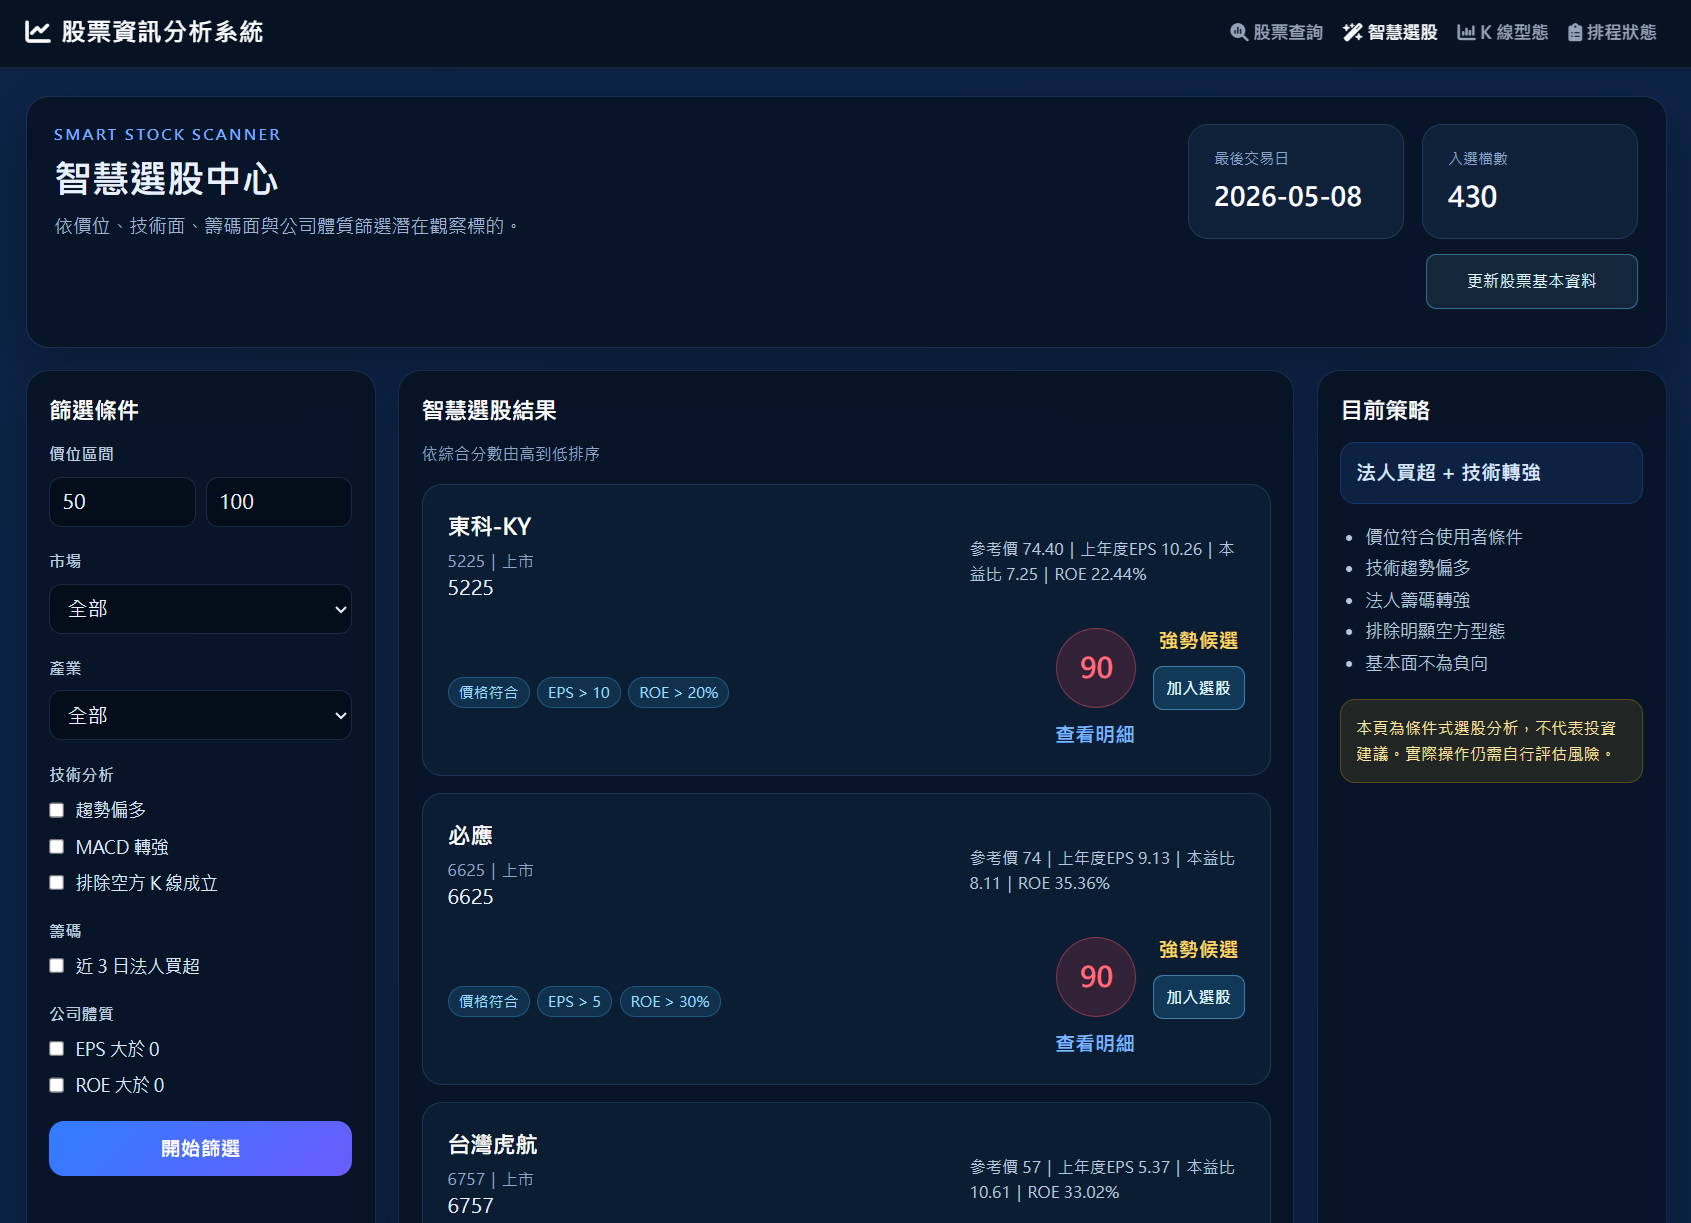Click the 法人買超 + 技術轉強 strategy box
Screen dimensions: 1691x1223
pyautogui.click(x=1491, y=473)
